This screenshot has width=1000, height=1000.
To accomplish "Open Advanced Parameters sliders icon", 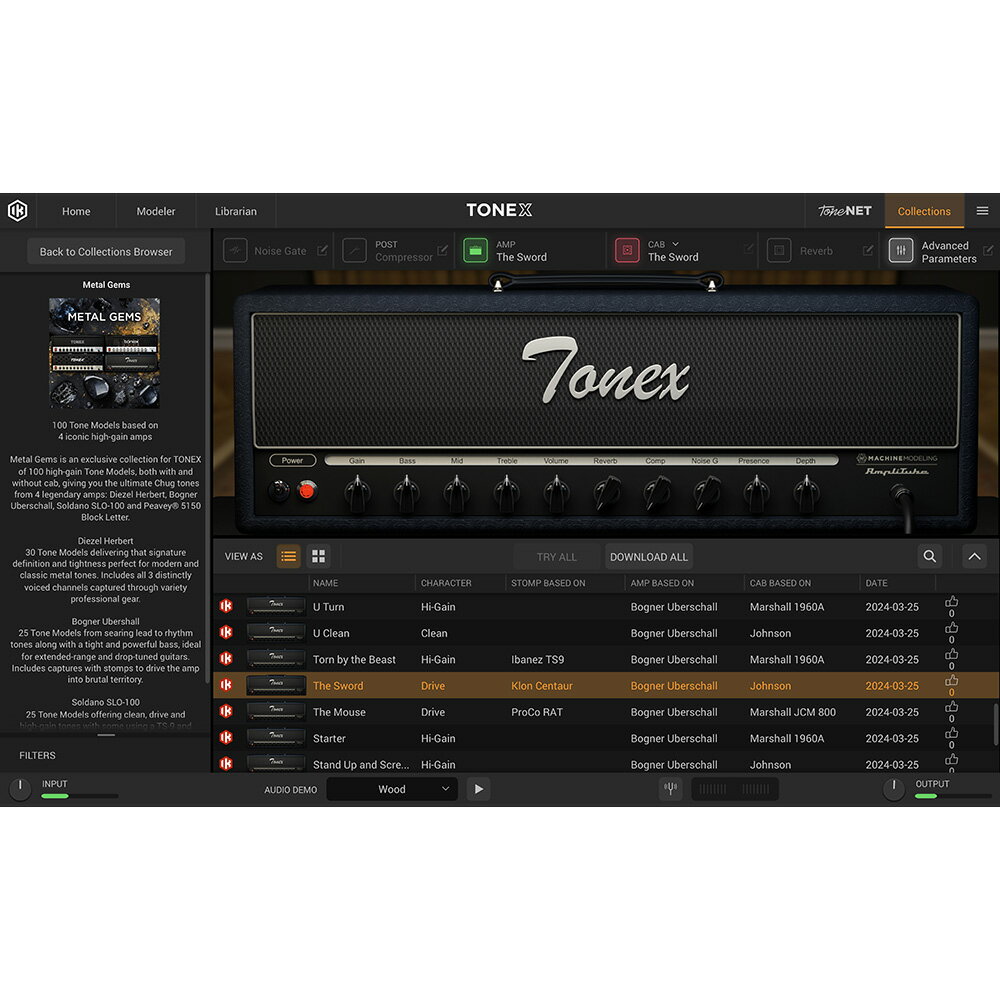I will pyautogui.click(x=901, y=251).
